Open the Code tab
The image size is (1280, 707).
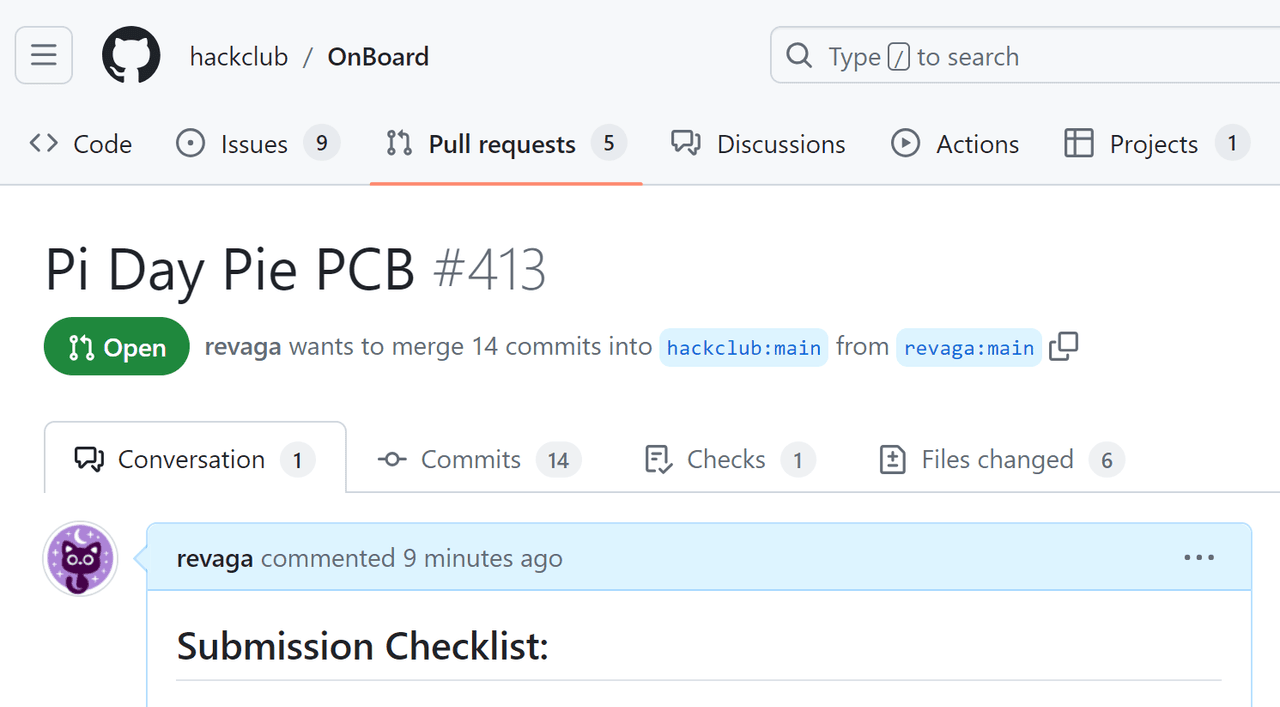pyautogui.click(x=81, y=144)
